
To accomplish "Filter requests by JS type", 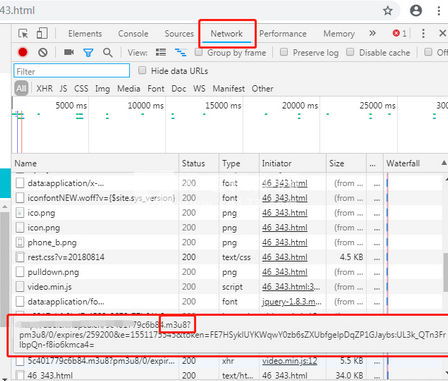I will [63, 89].
